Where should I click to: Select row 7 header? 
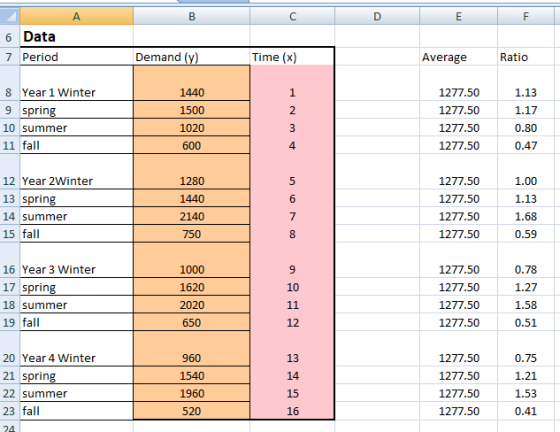[10, 56]
